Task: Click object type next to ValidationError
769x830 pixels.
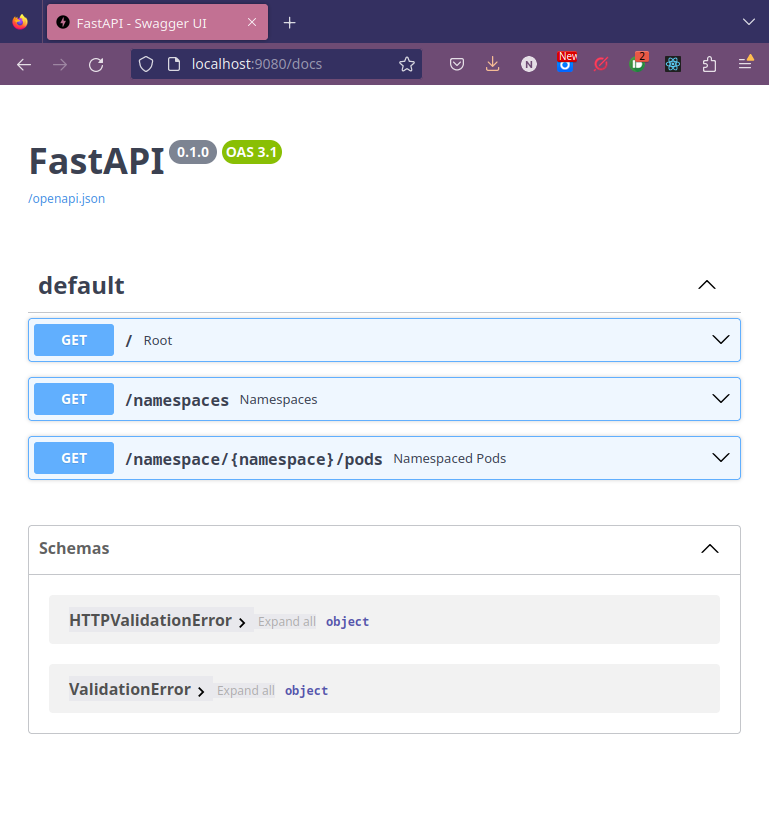Action: (306, 691)
